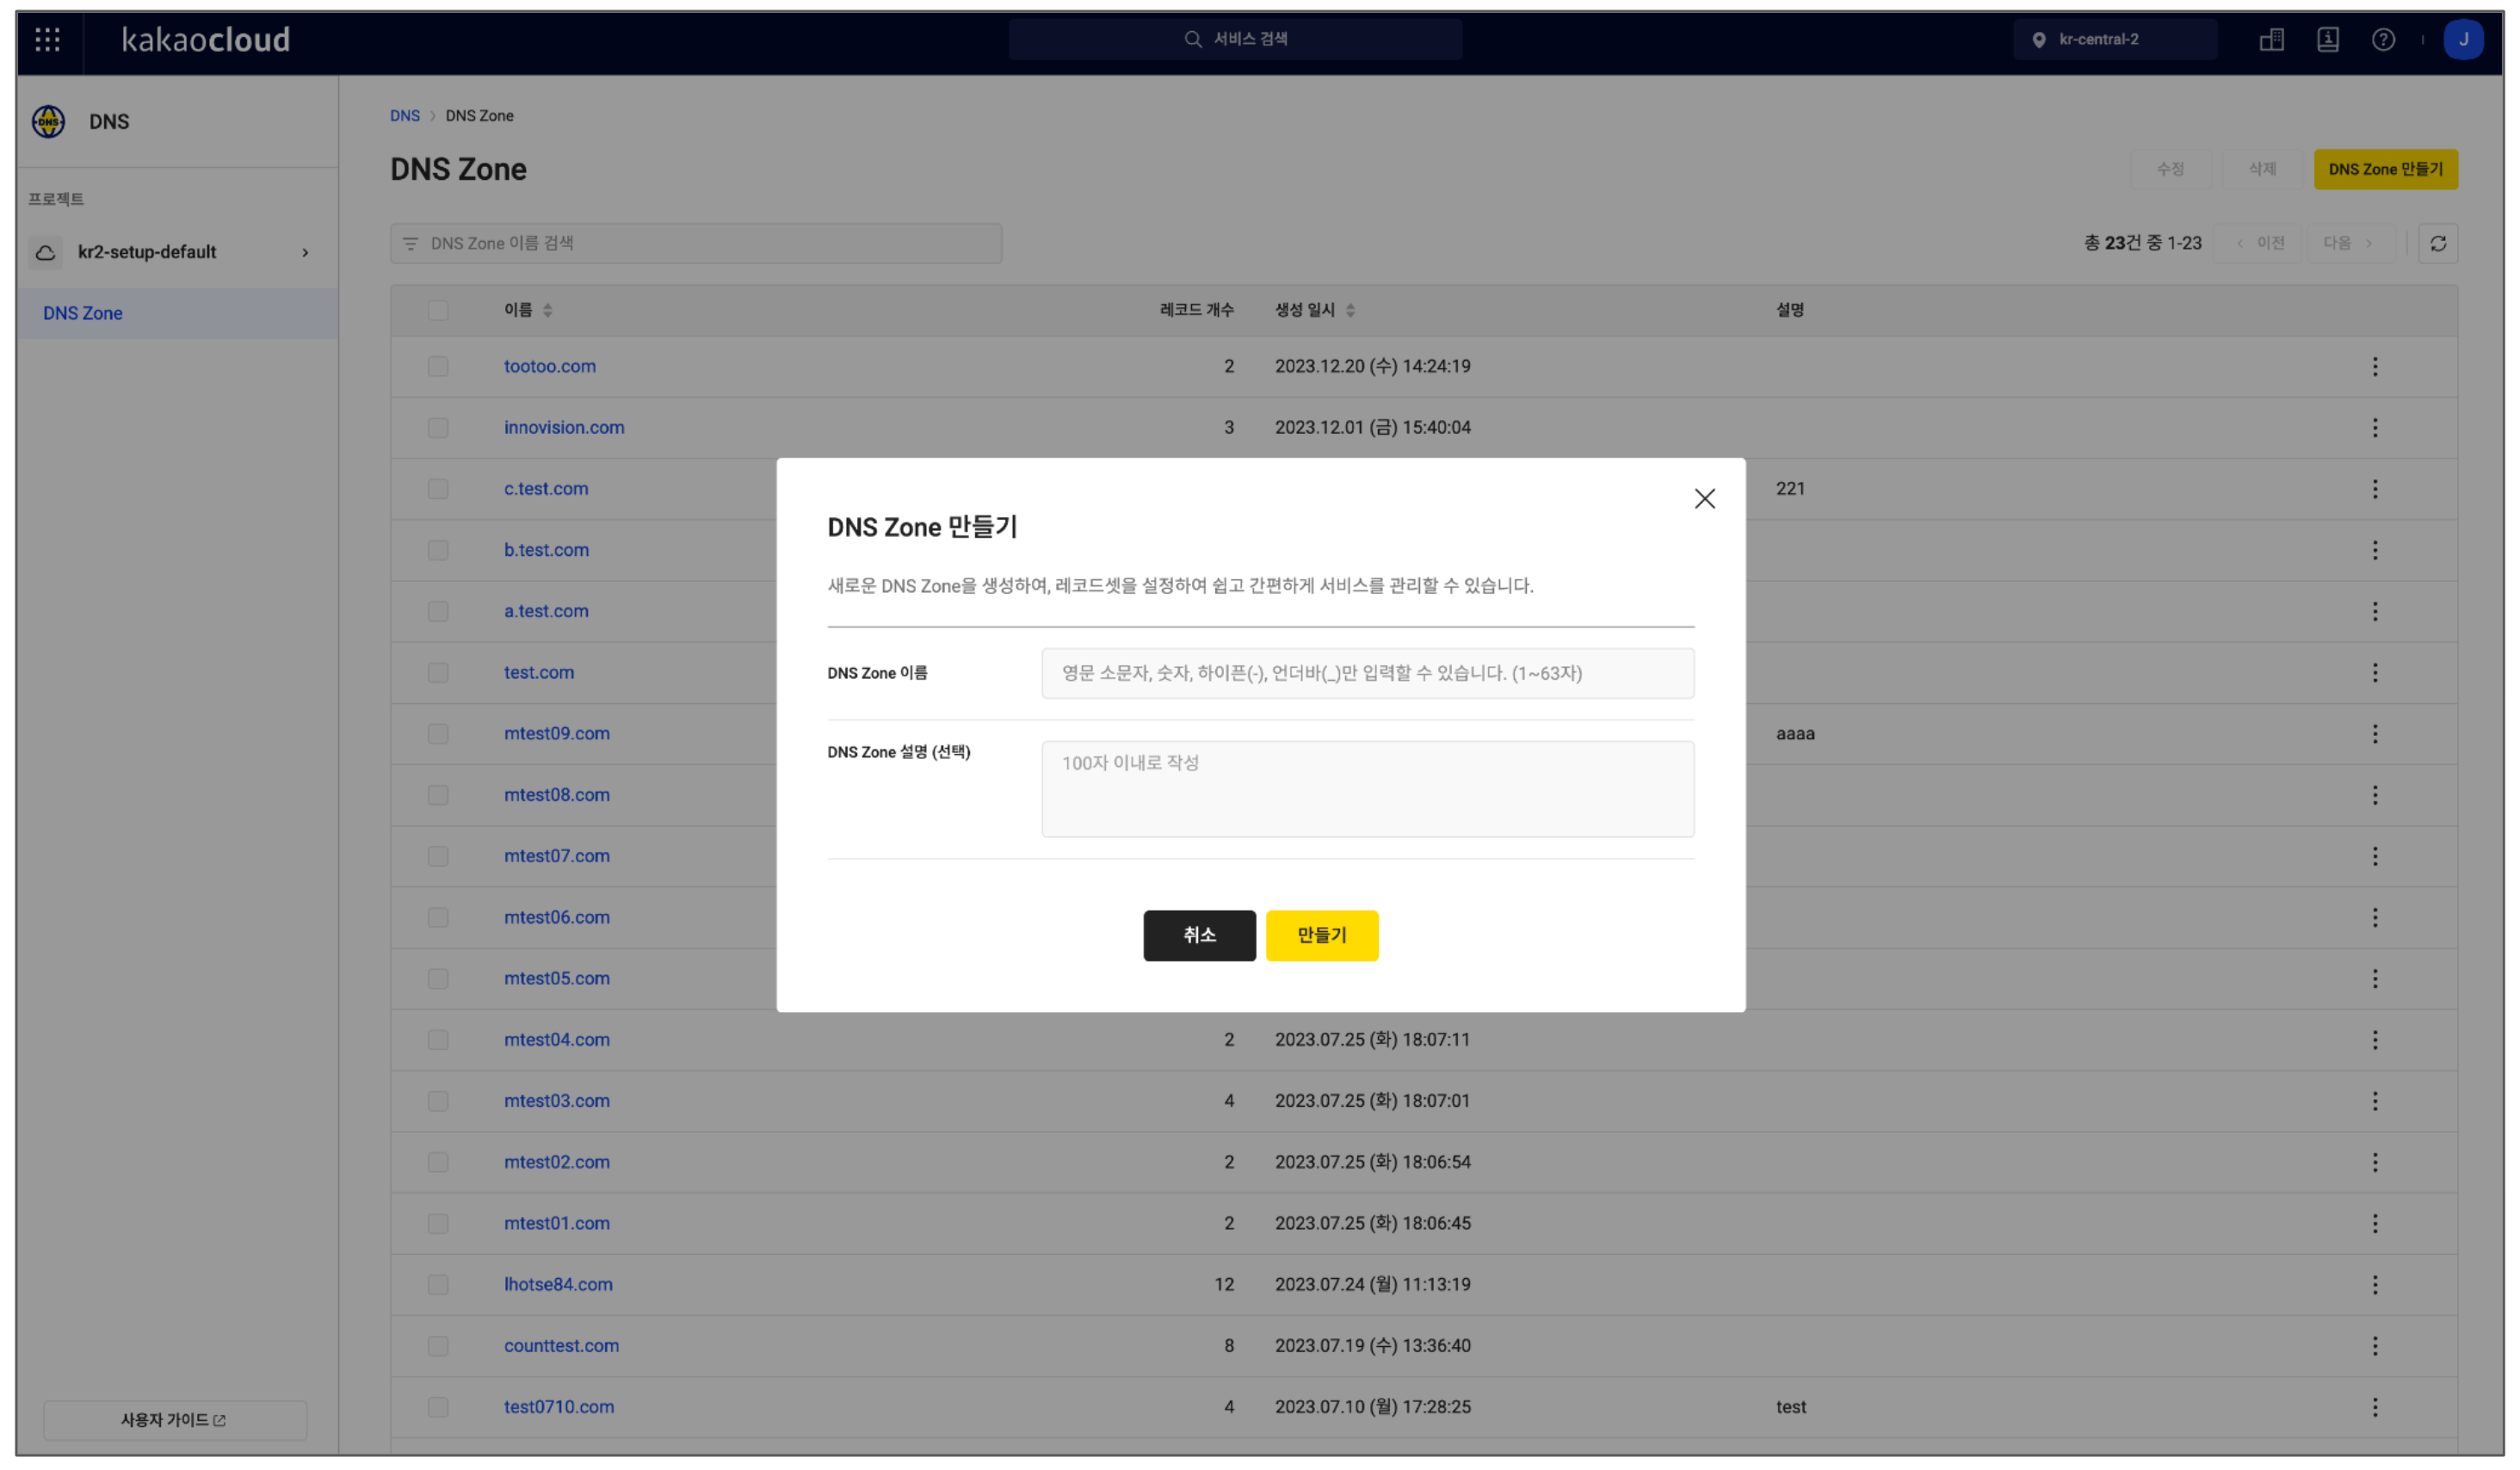The height and width of the screenshot is (1470, 2520).
Task: Focus the DNS Zone 설명 textarea
Action: (x=1367, y=789)
